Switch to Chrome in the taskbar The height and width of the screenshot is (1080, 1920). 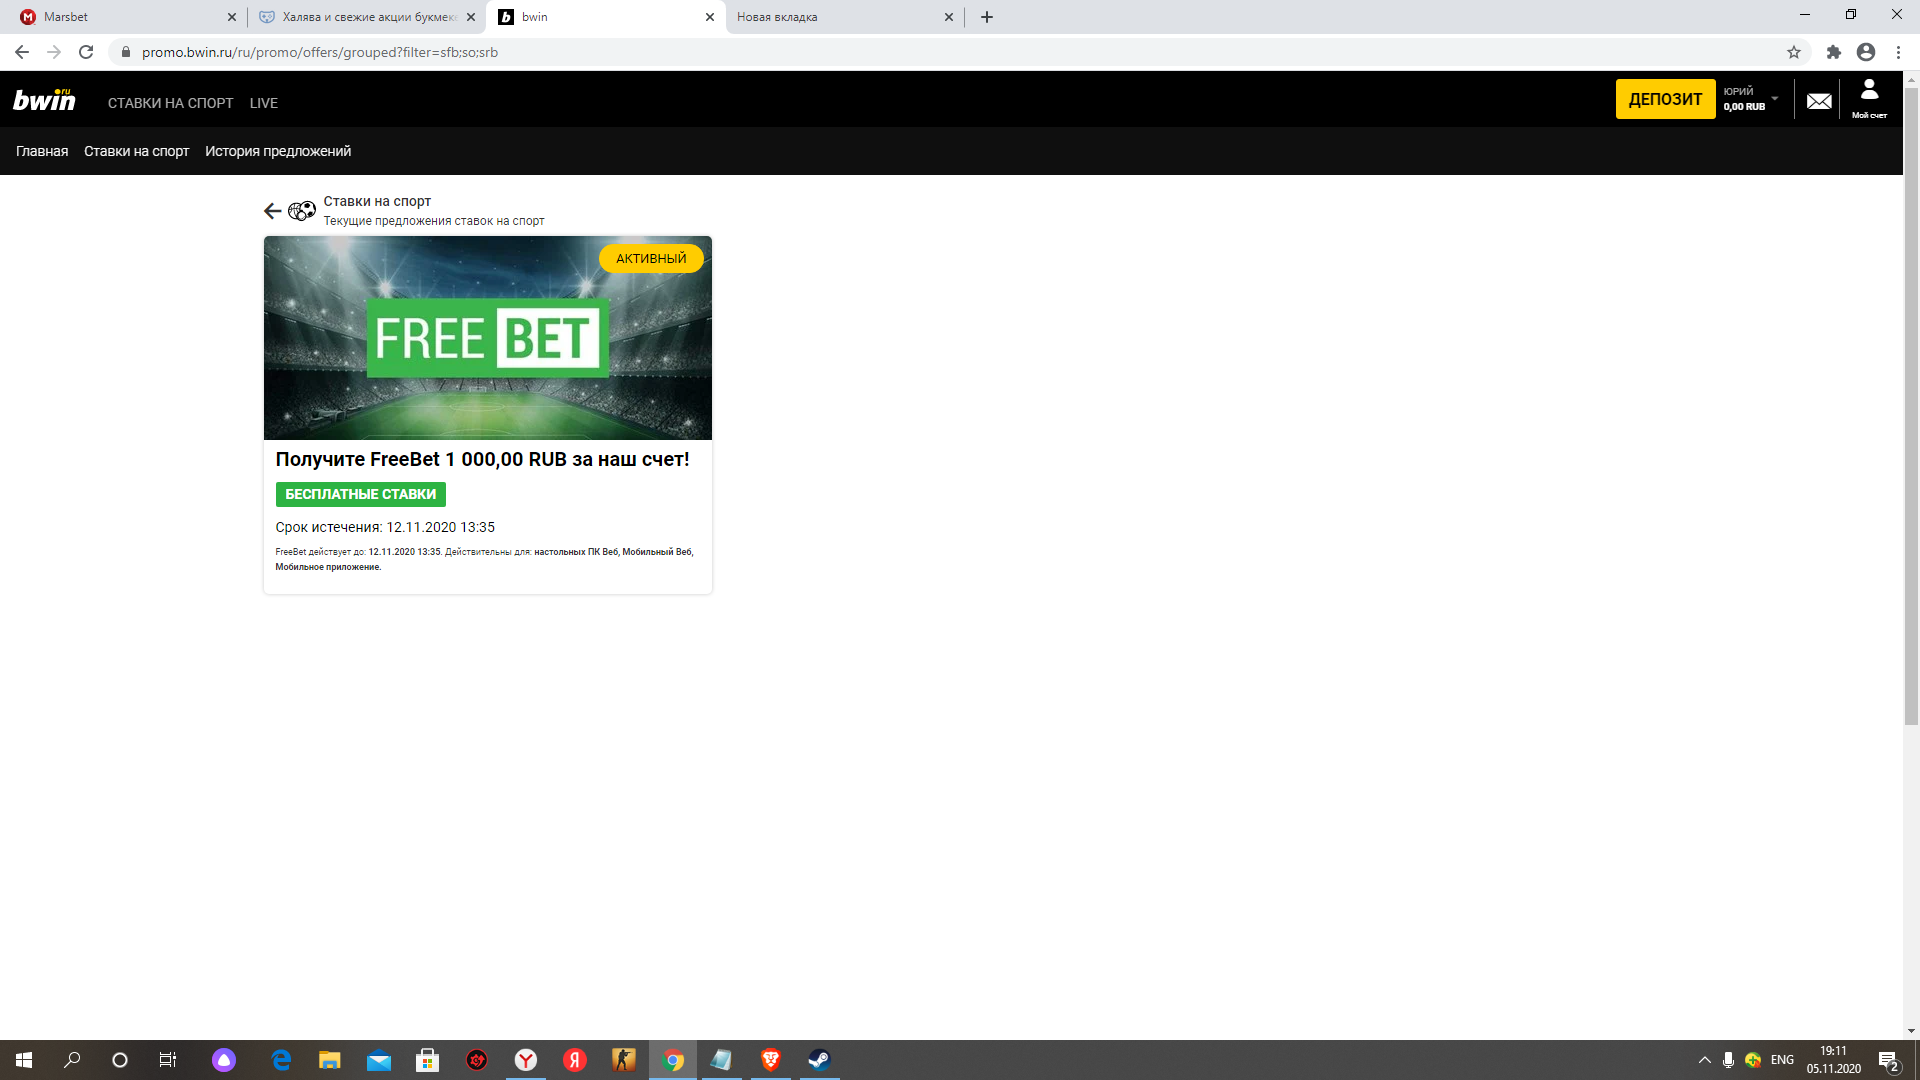673,1060
